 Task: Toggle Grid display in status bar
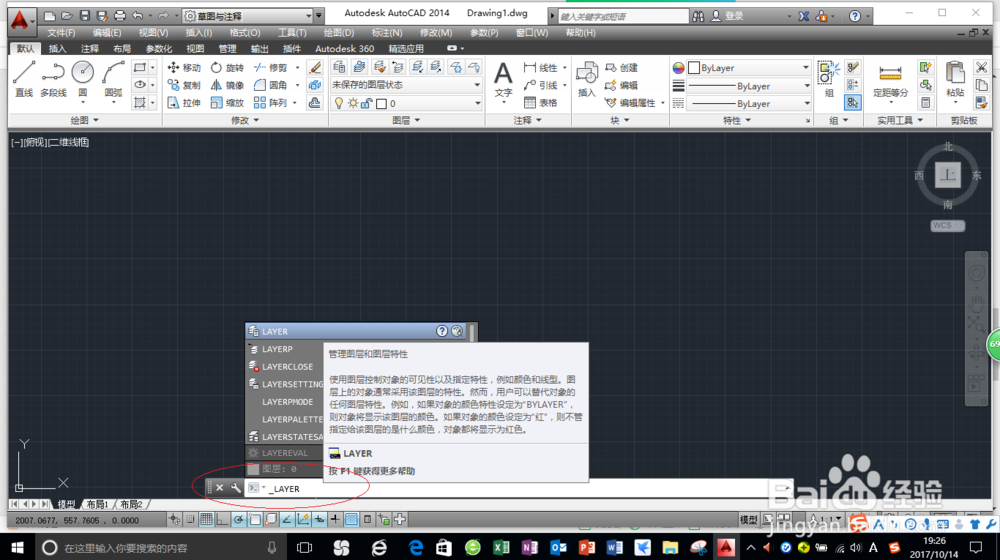click(206, 520)
